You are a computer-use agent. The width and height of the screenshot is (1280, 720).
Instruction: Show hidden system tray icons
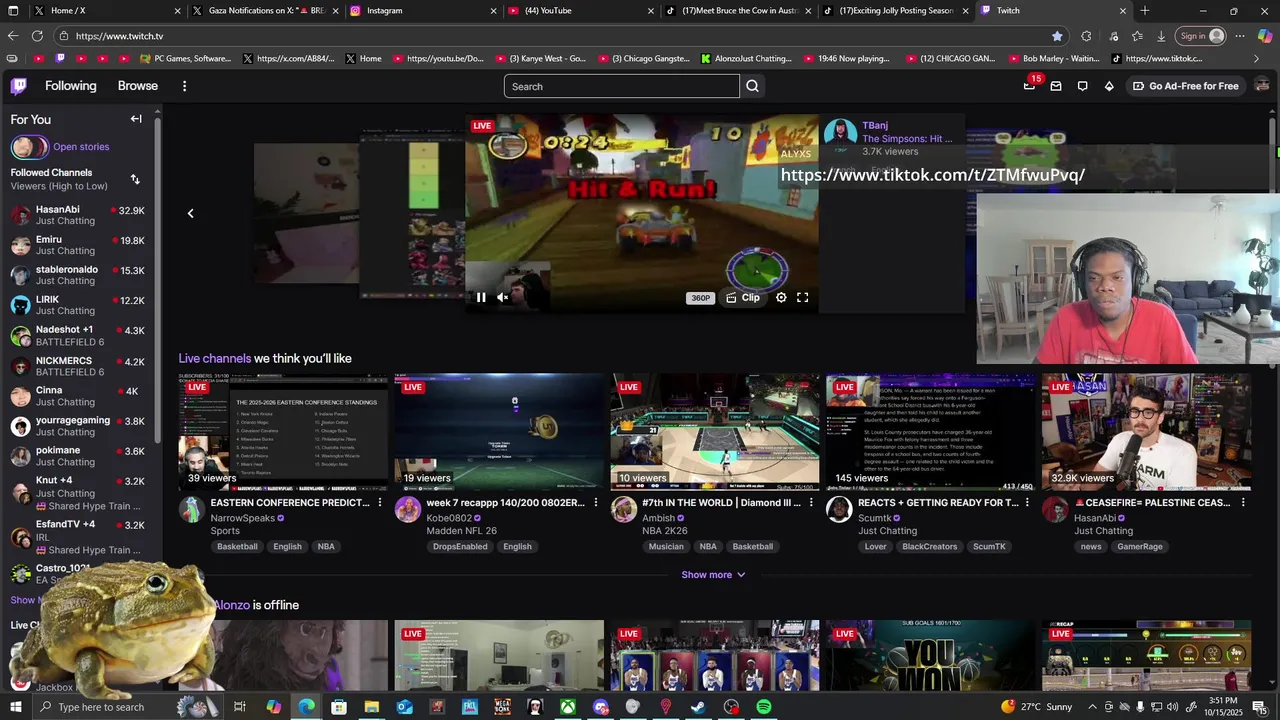point(1093,707)
